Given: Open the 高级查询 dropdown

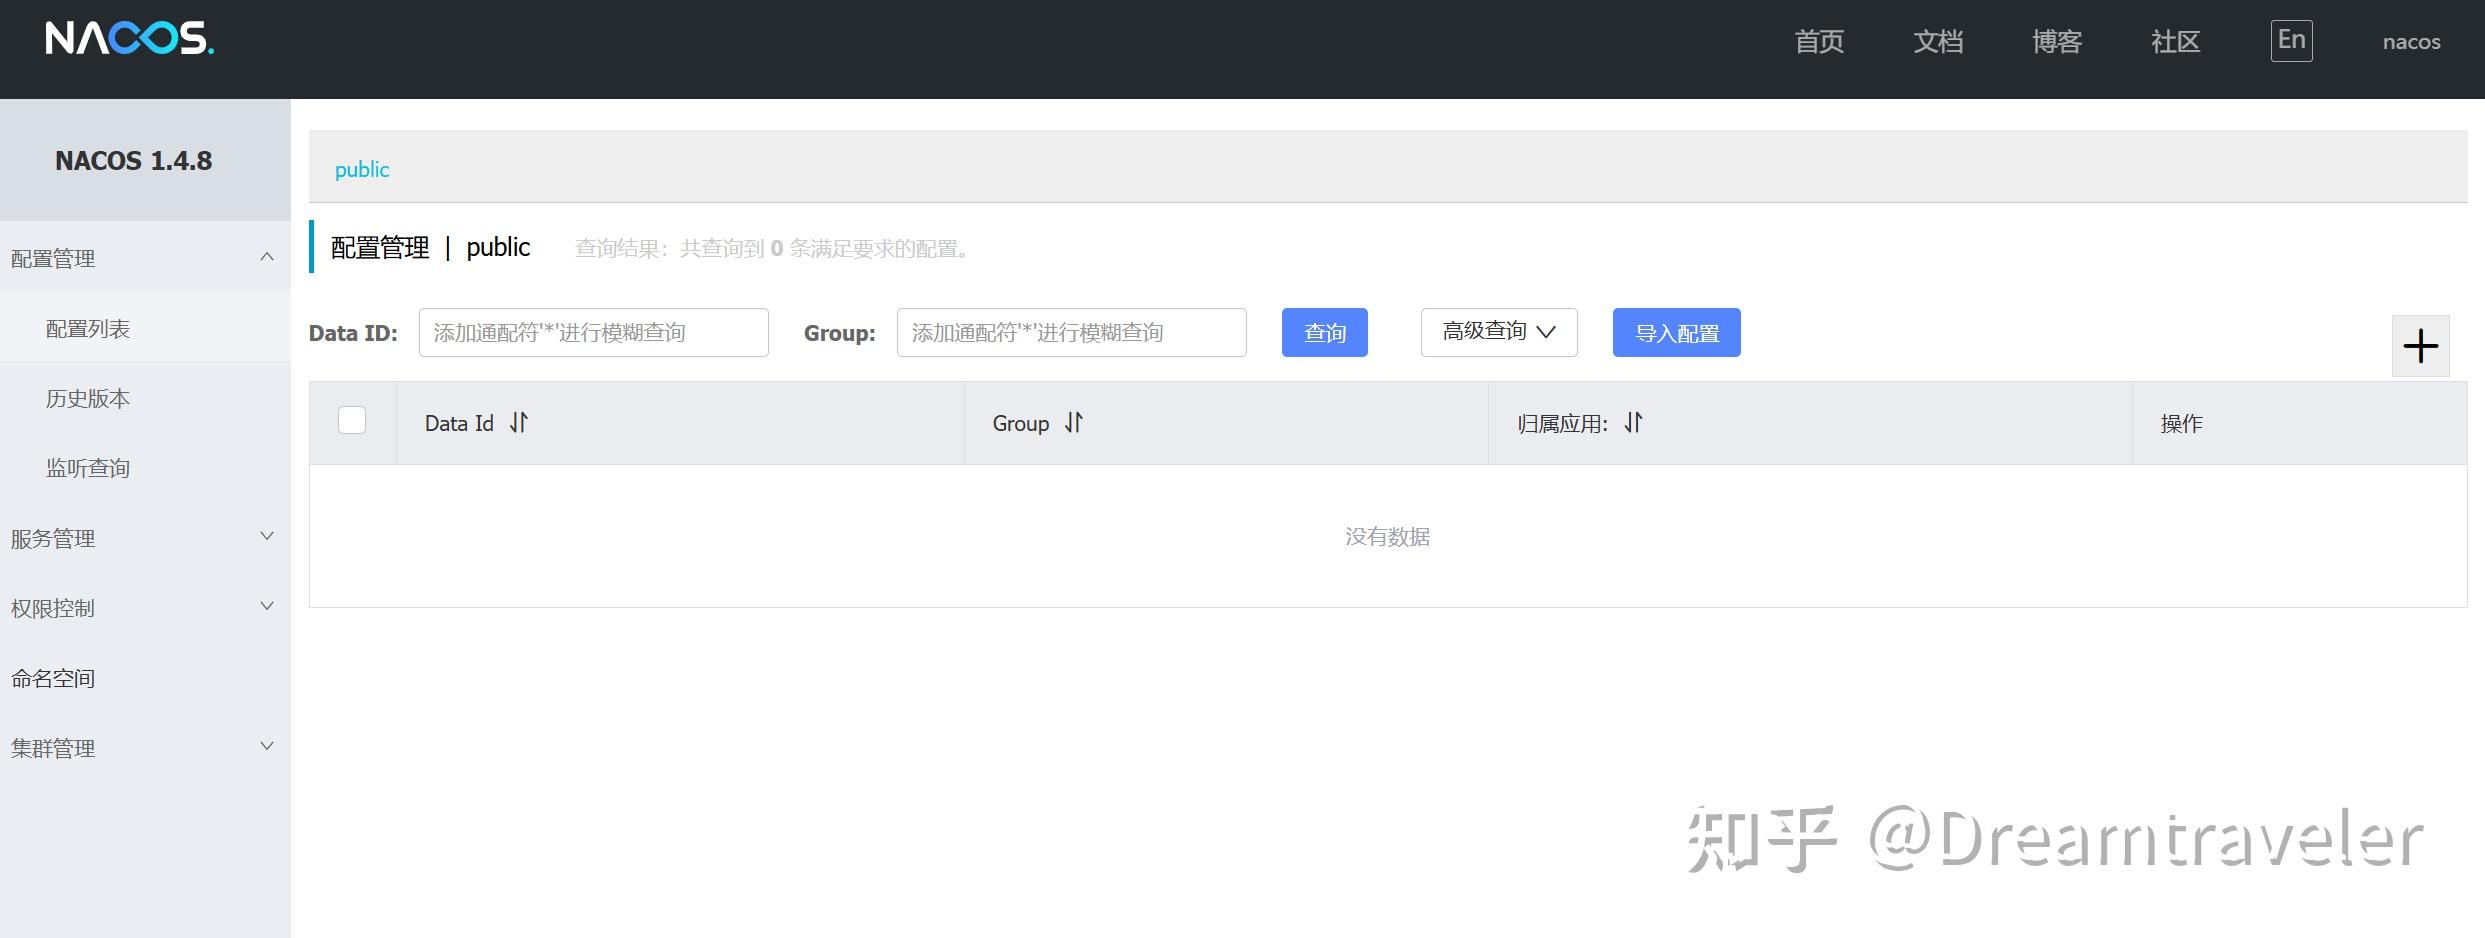Looking at the screenshot, I should point(1497,331).
